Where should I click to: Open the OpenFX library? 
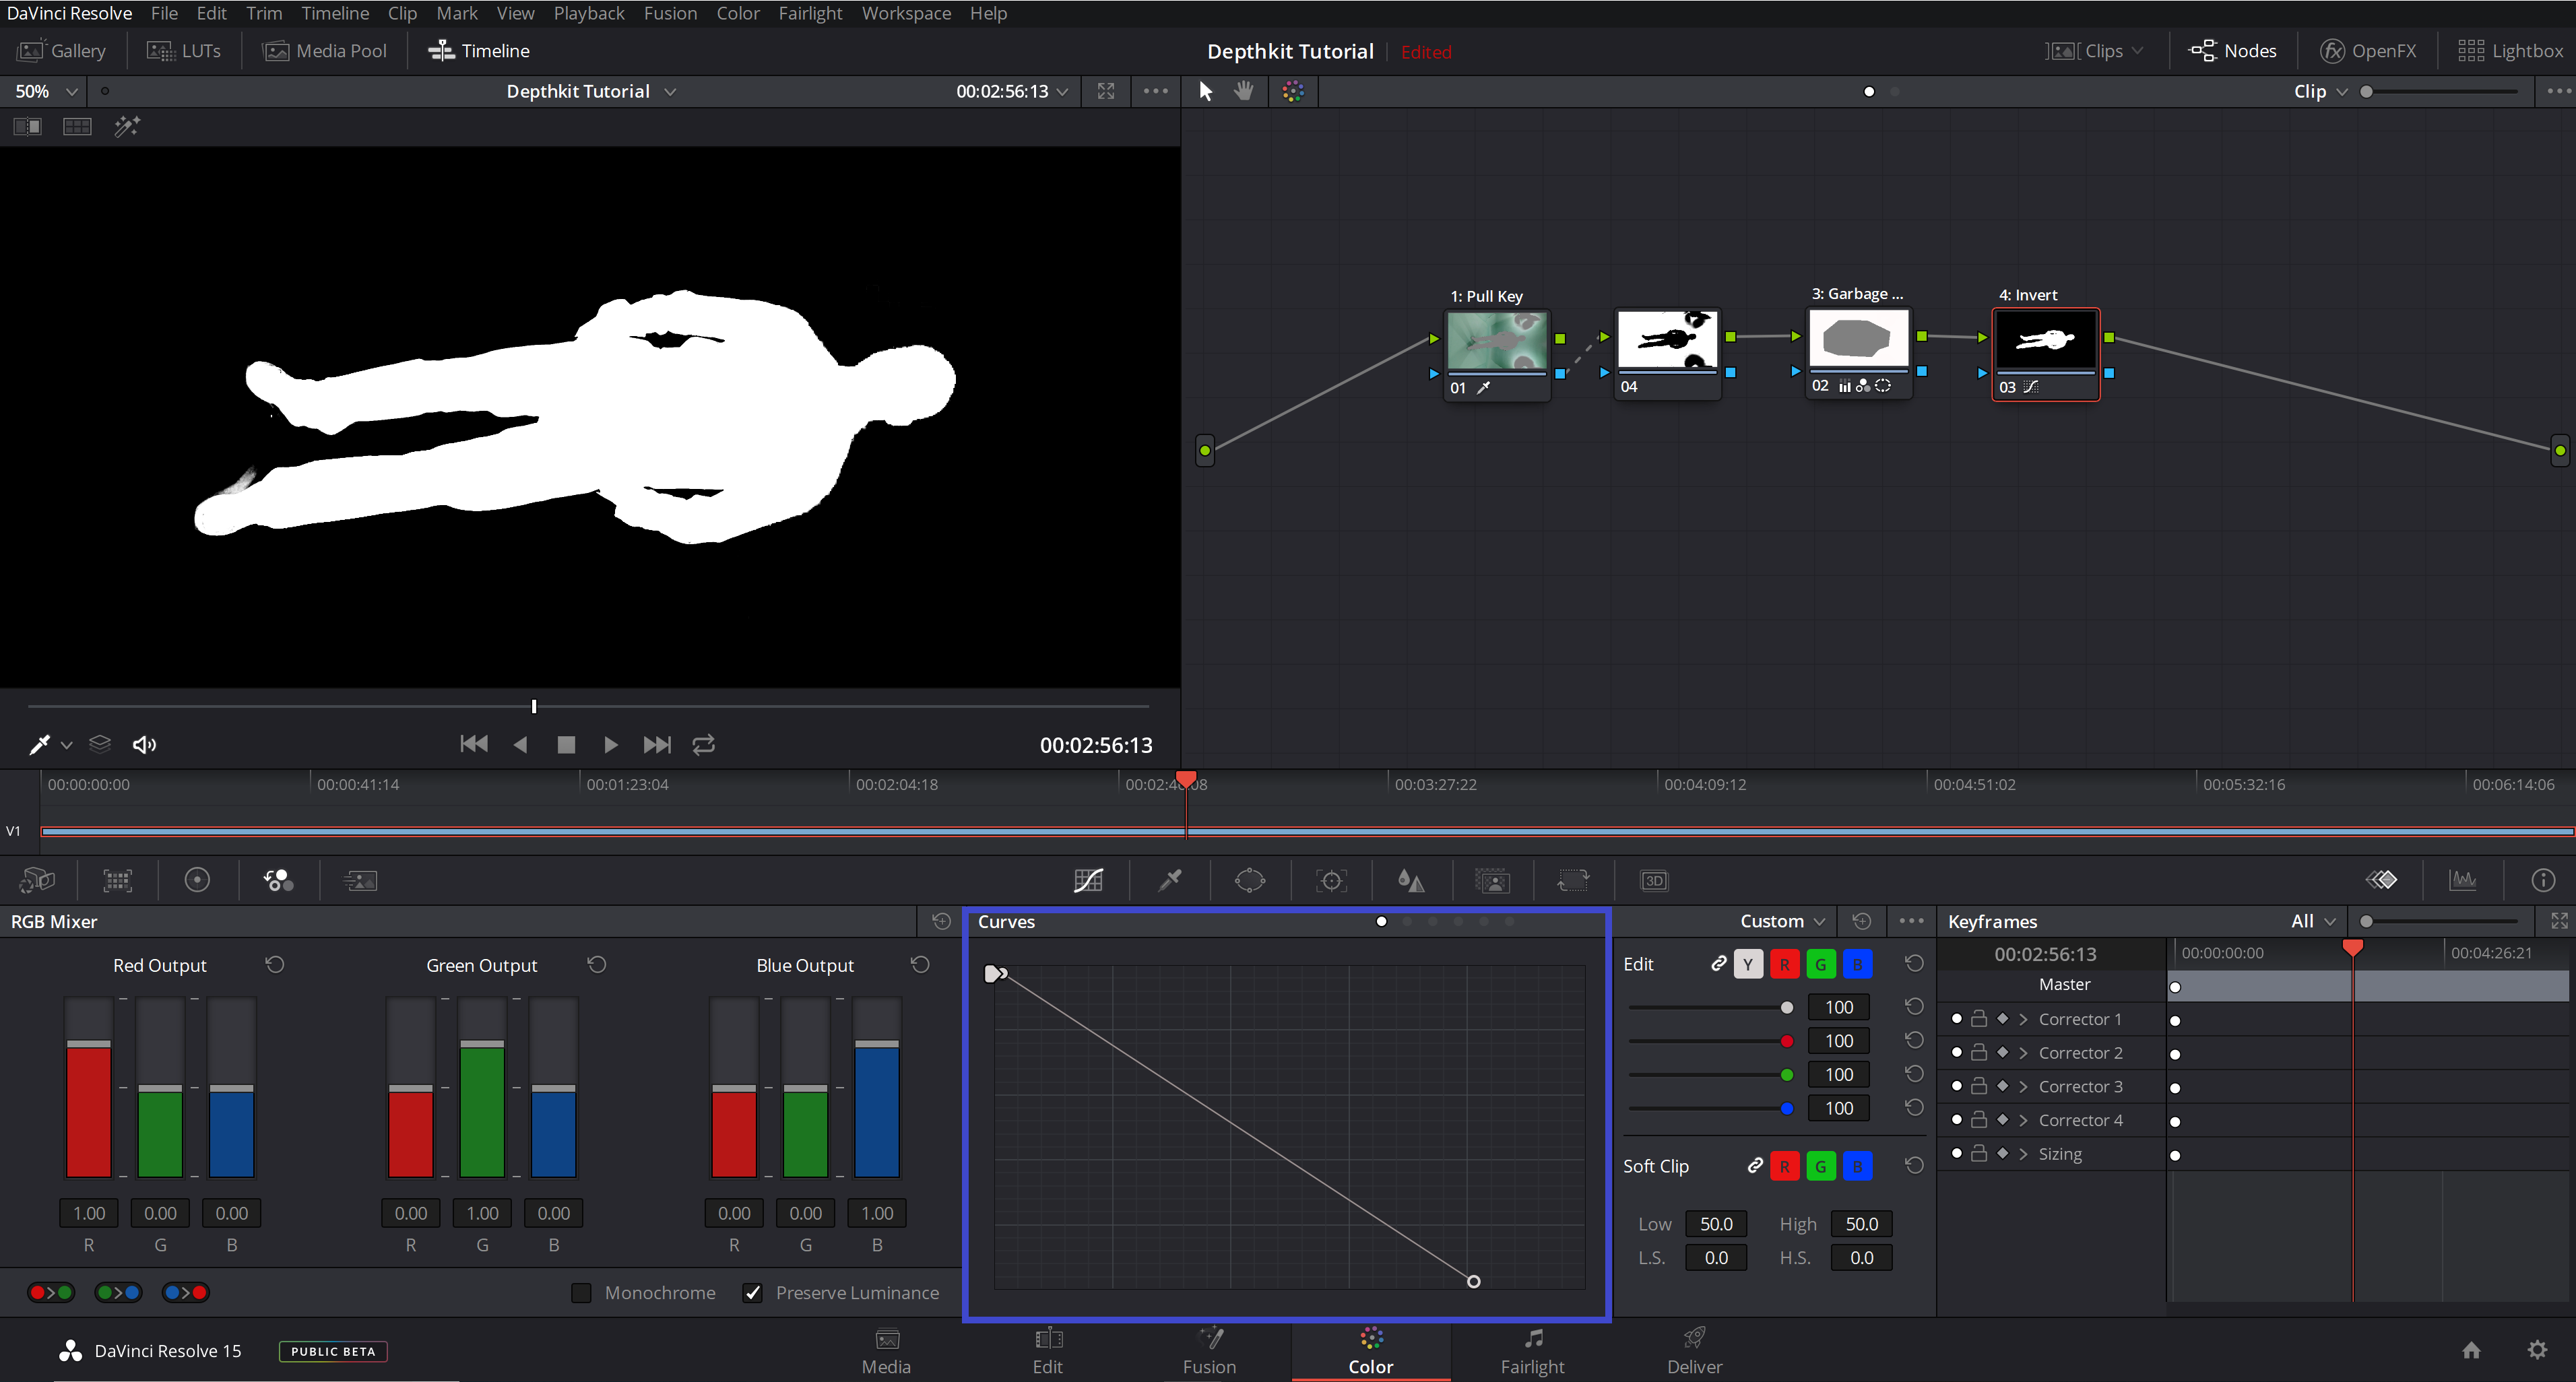[x=2367, y=51]
